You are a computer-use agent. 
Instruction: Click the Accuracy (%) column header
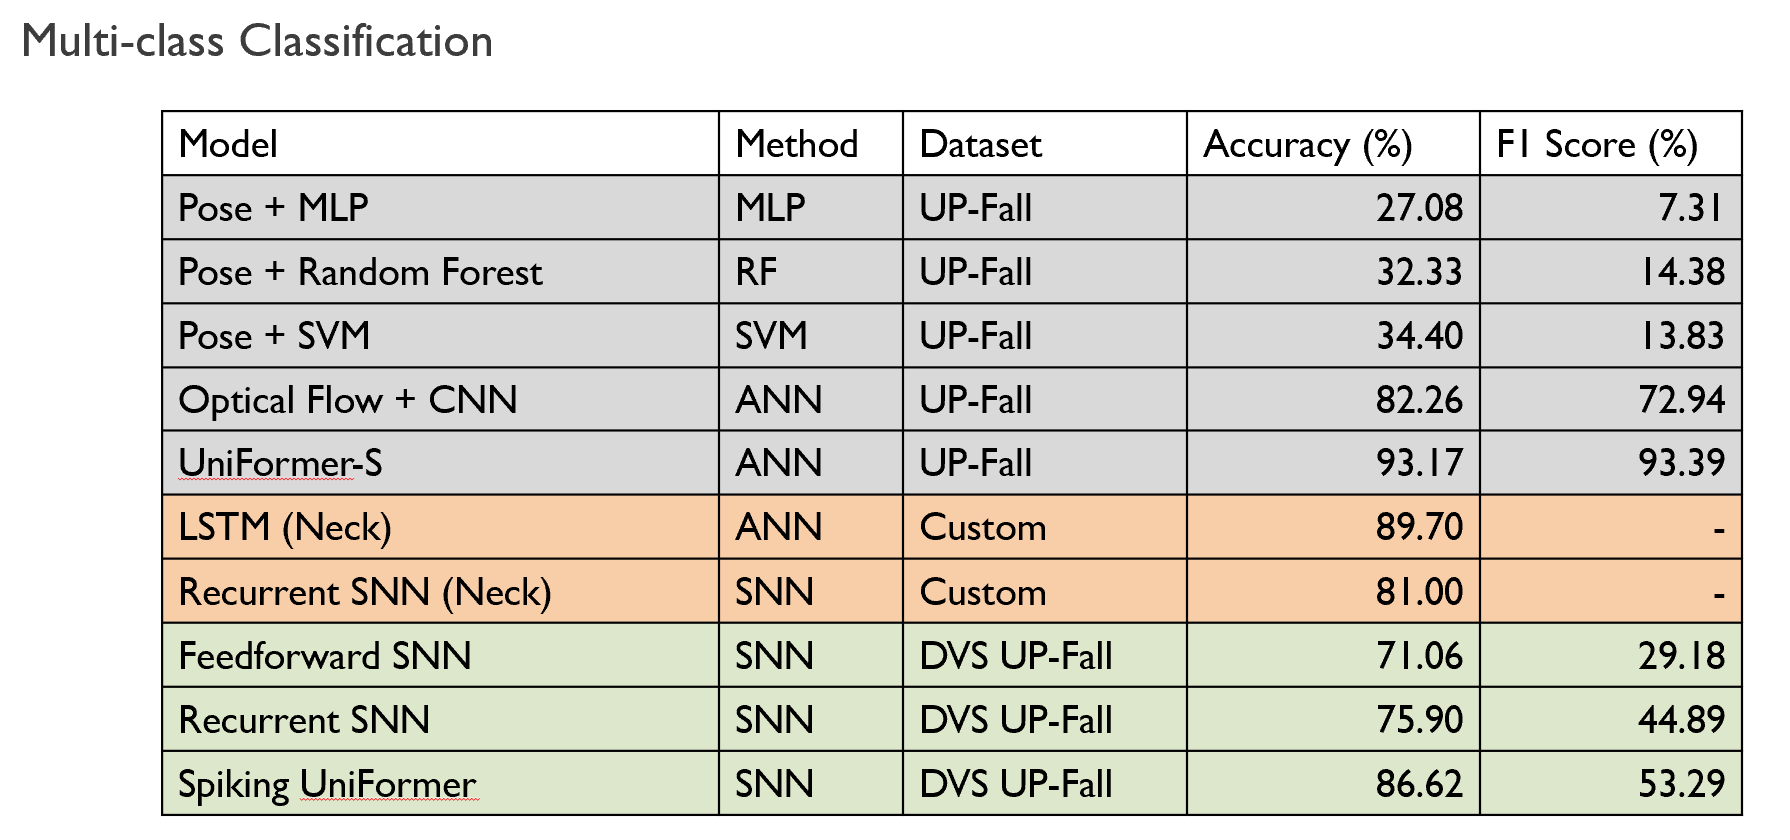[1333, 144]
